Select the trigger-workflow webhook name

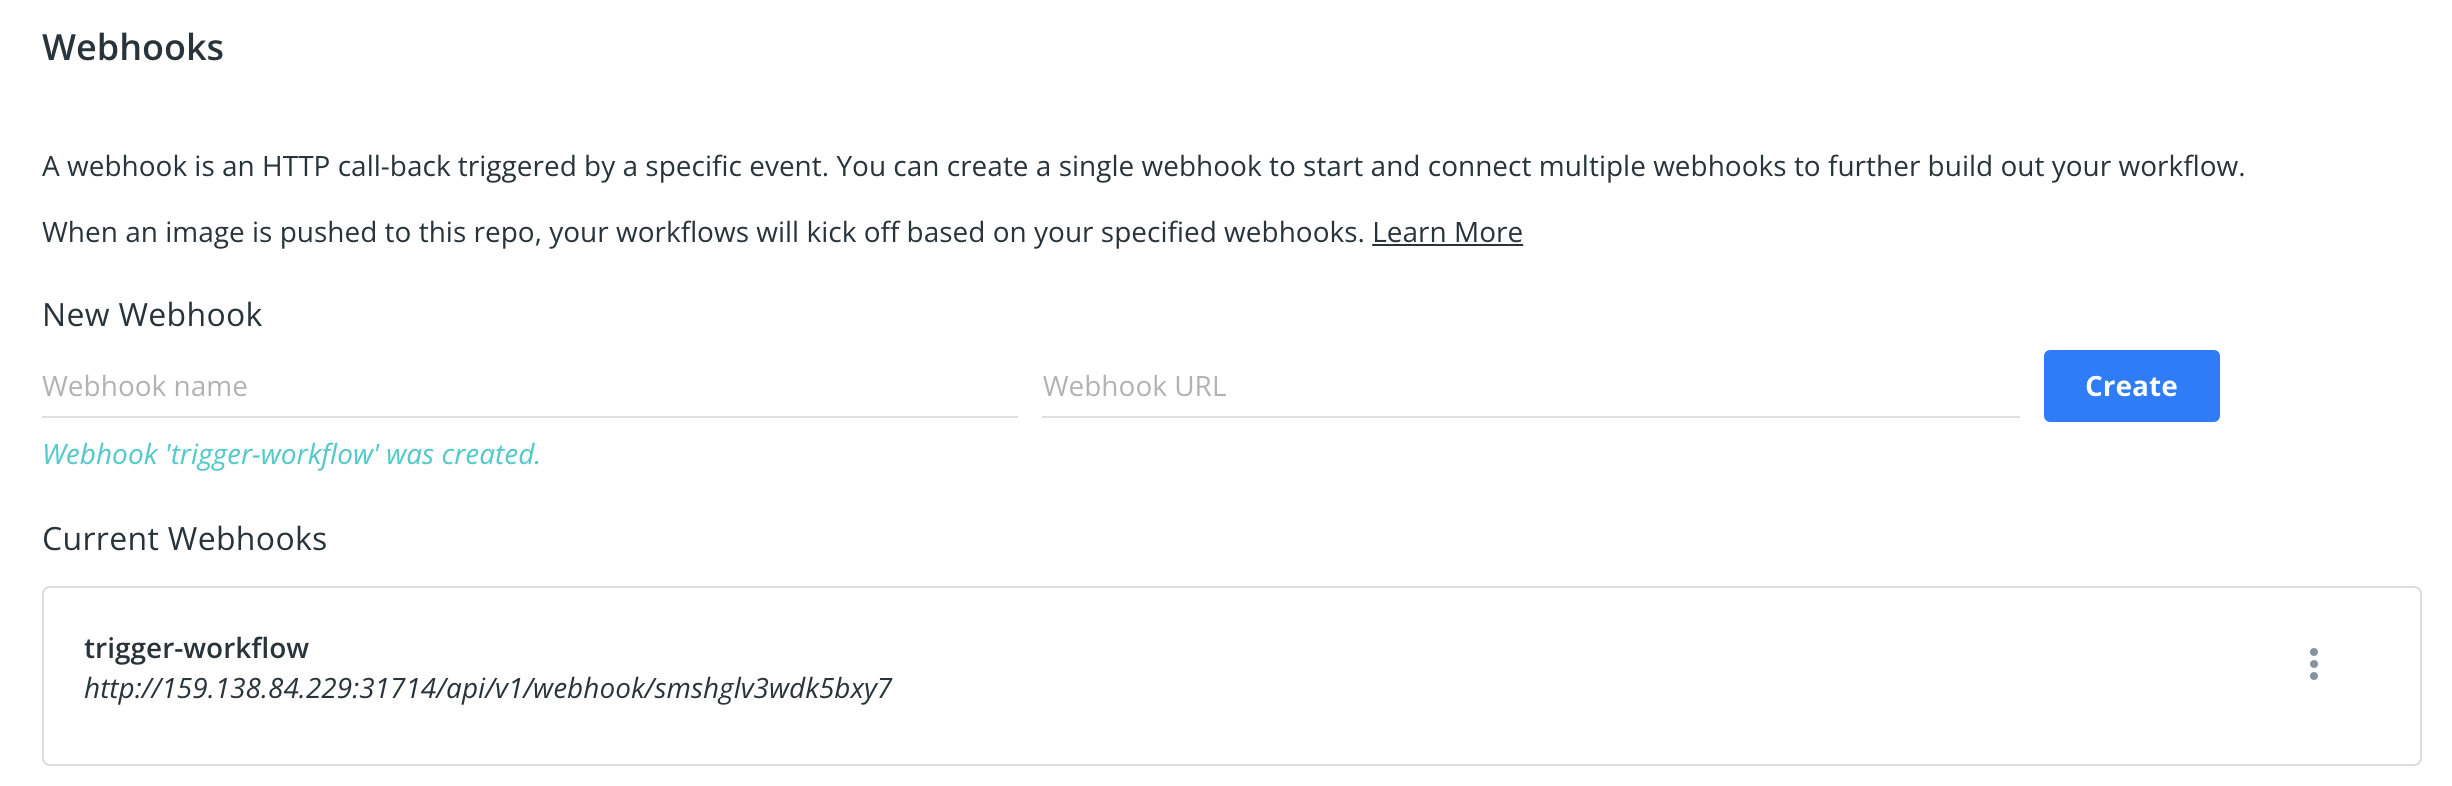(x=196, y=648)
